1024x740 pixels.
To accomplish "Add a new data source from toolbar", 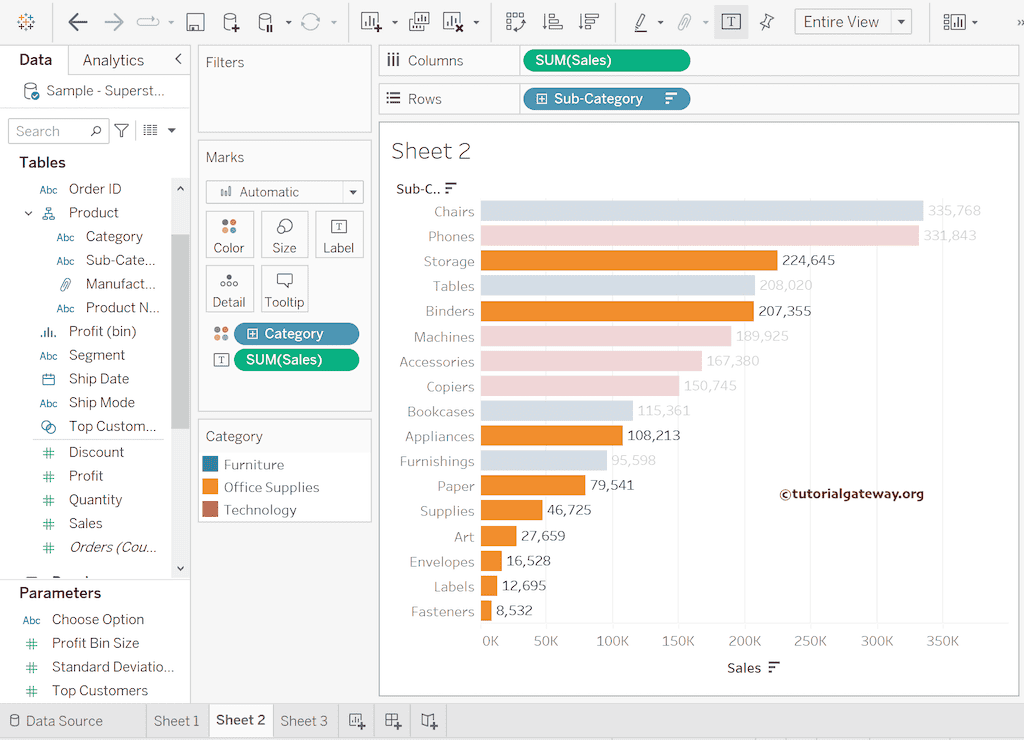I will pyautogui.click(x=231, y=22).
